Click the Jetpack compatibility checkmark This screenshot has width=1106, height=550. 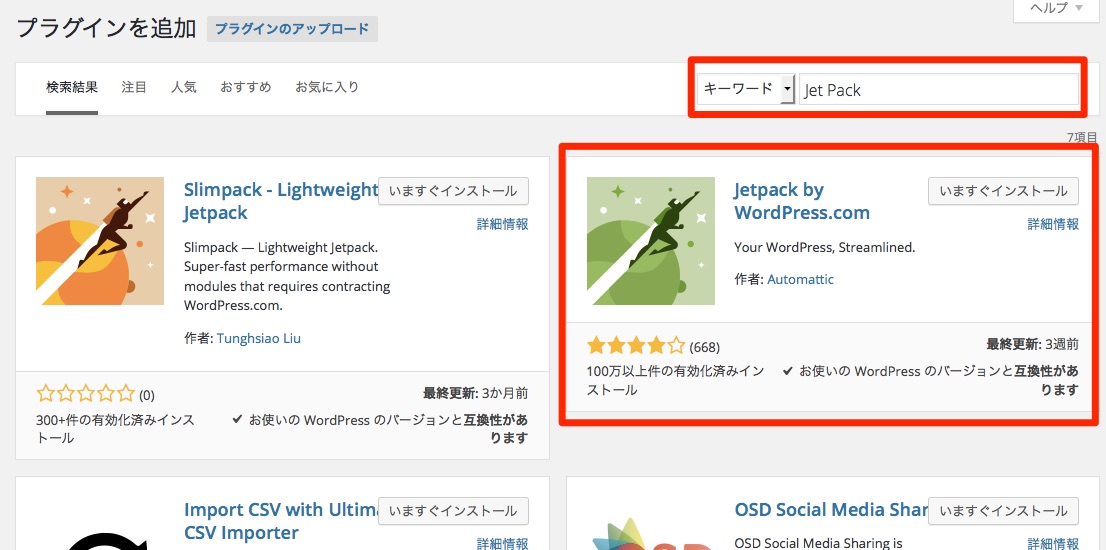tap(788, 370)
